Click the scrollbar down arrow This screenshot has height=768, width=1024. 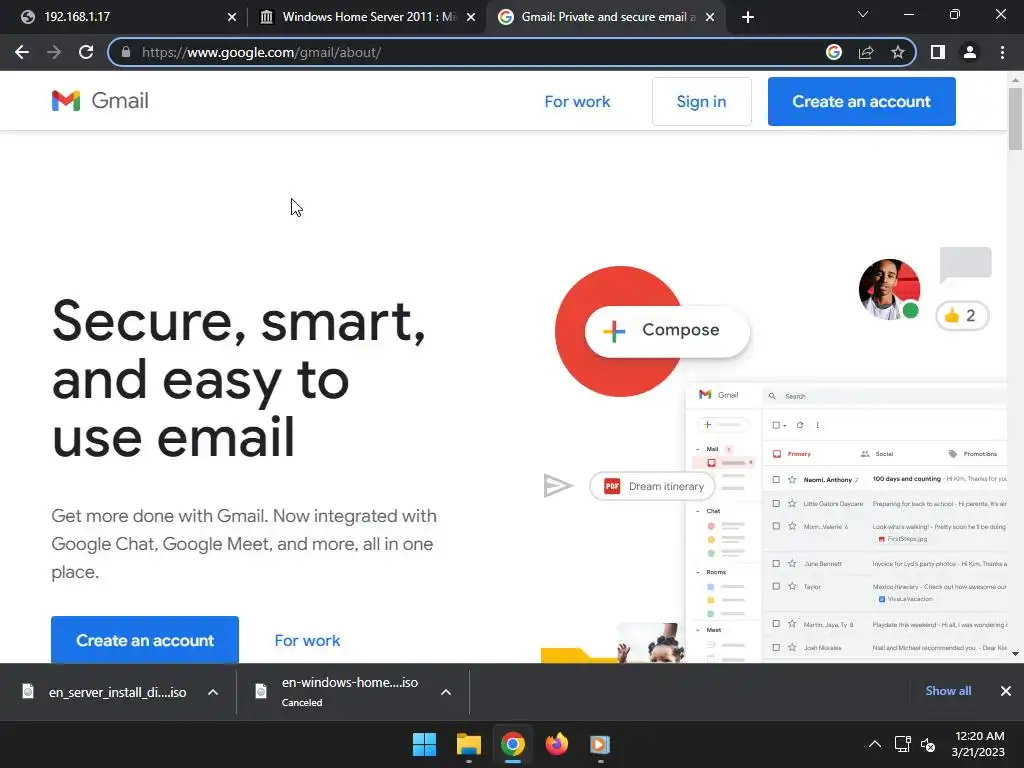[1015, 653]
